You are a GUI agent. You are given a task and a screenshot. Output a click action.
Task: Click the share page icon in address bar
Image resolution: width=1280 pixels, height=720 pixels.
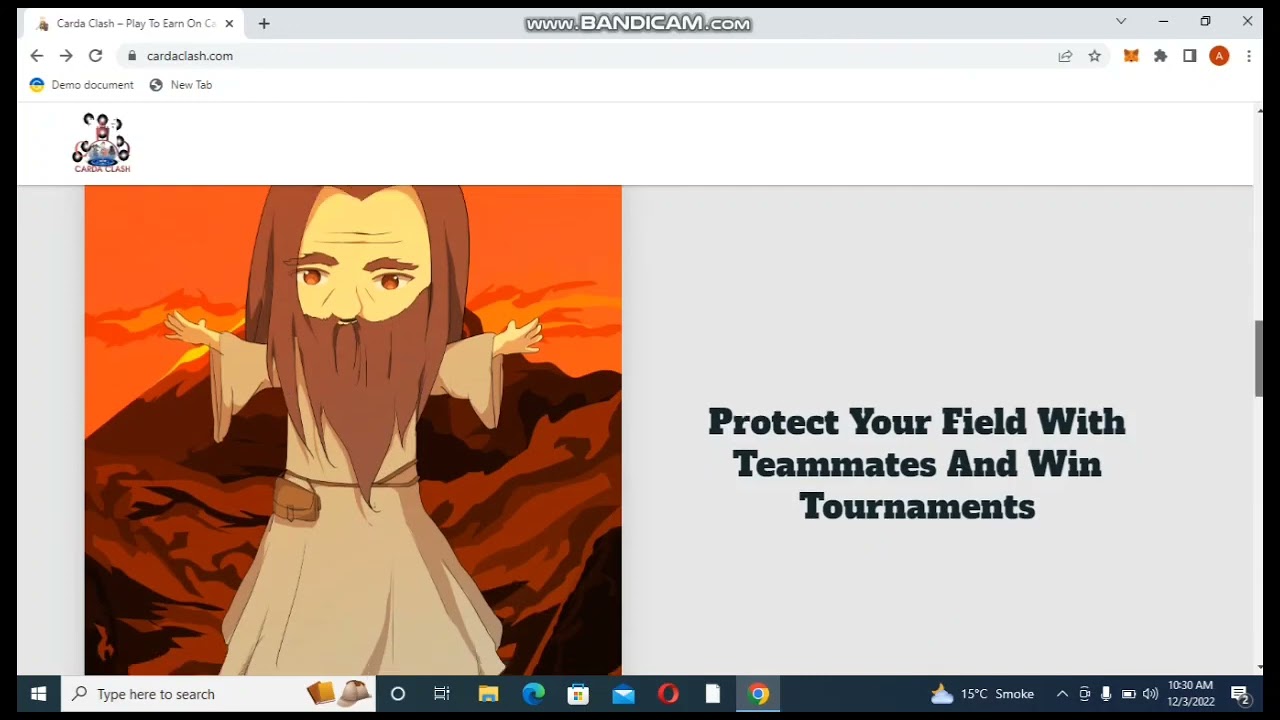tap(1065, 56)
